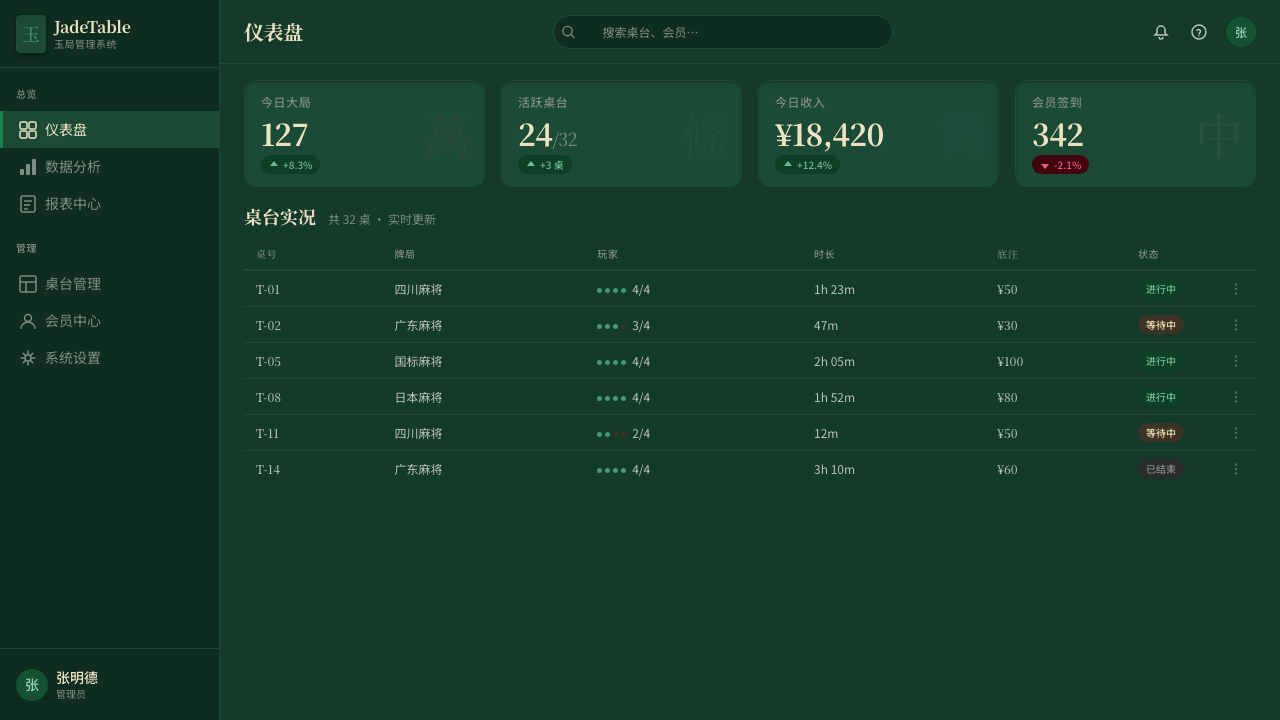Open the 活跃桌台 stat card
Image resolution: width=1280 pixels, height=720 pixels.
coord(622,134)
